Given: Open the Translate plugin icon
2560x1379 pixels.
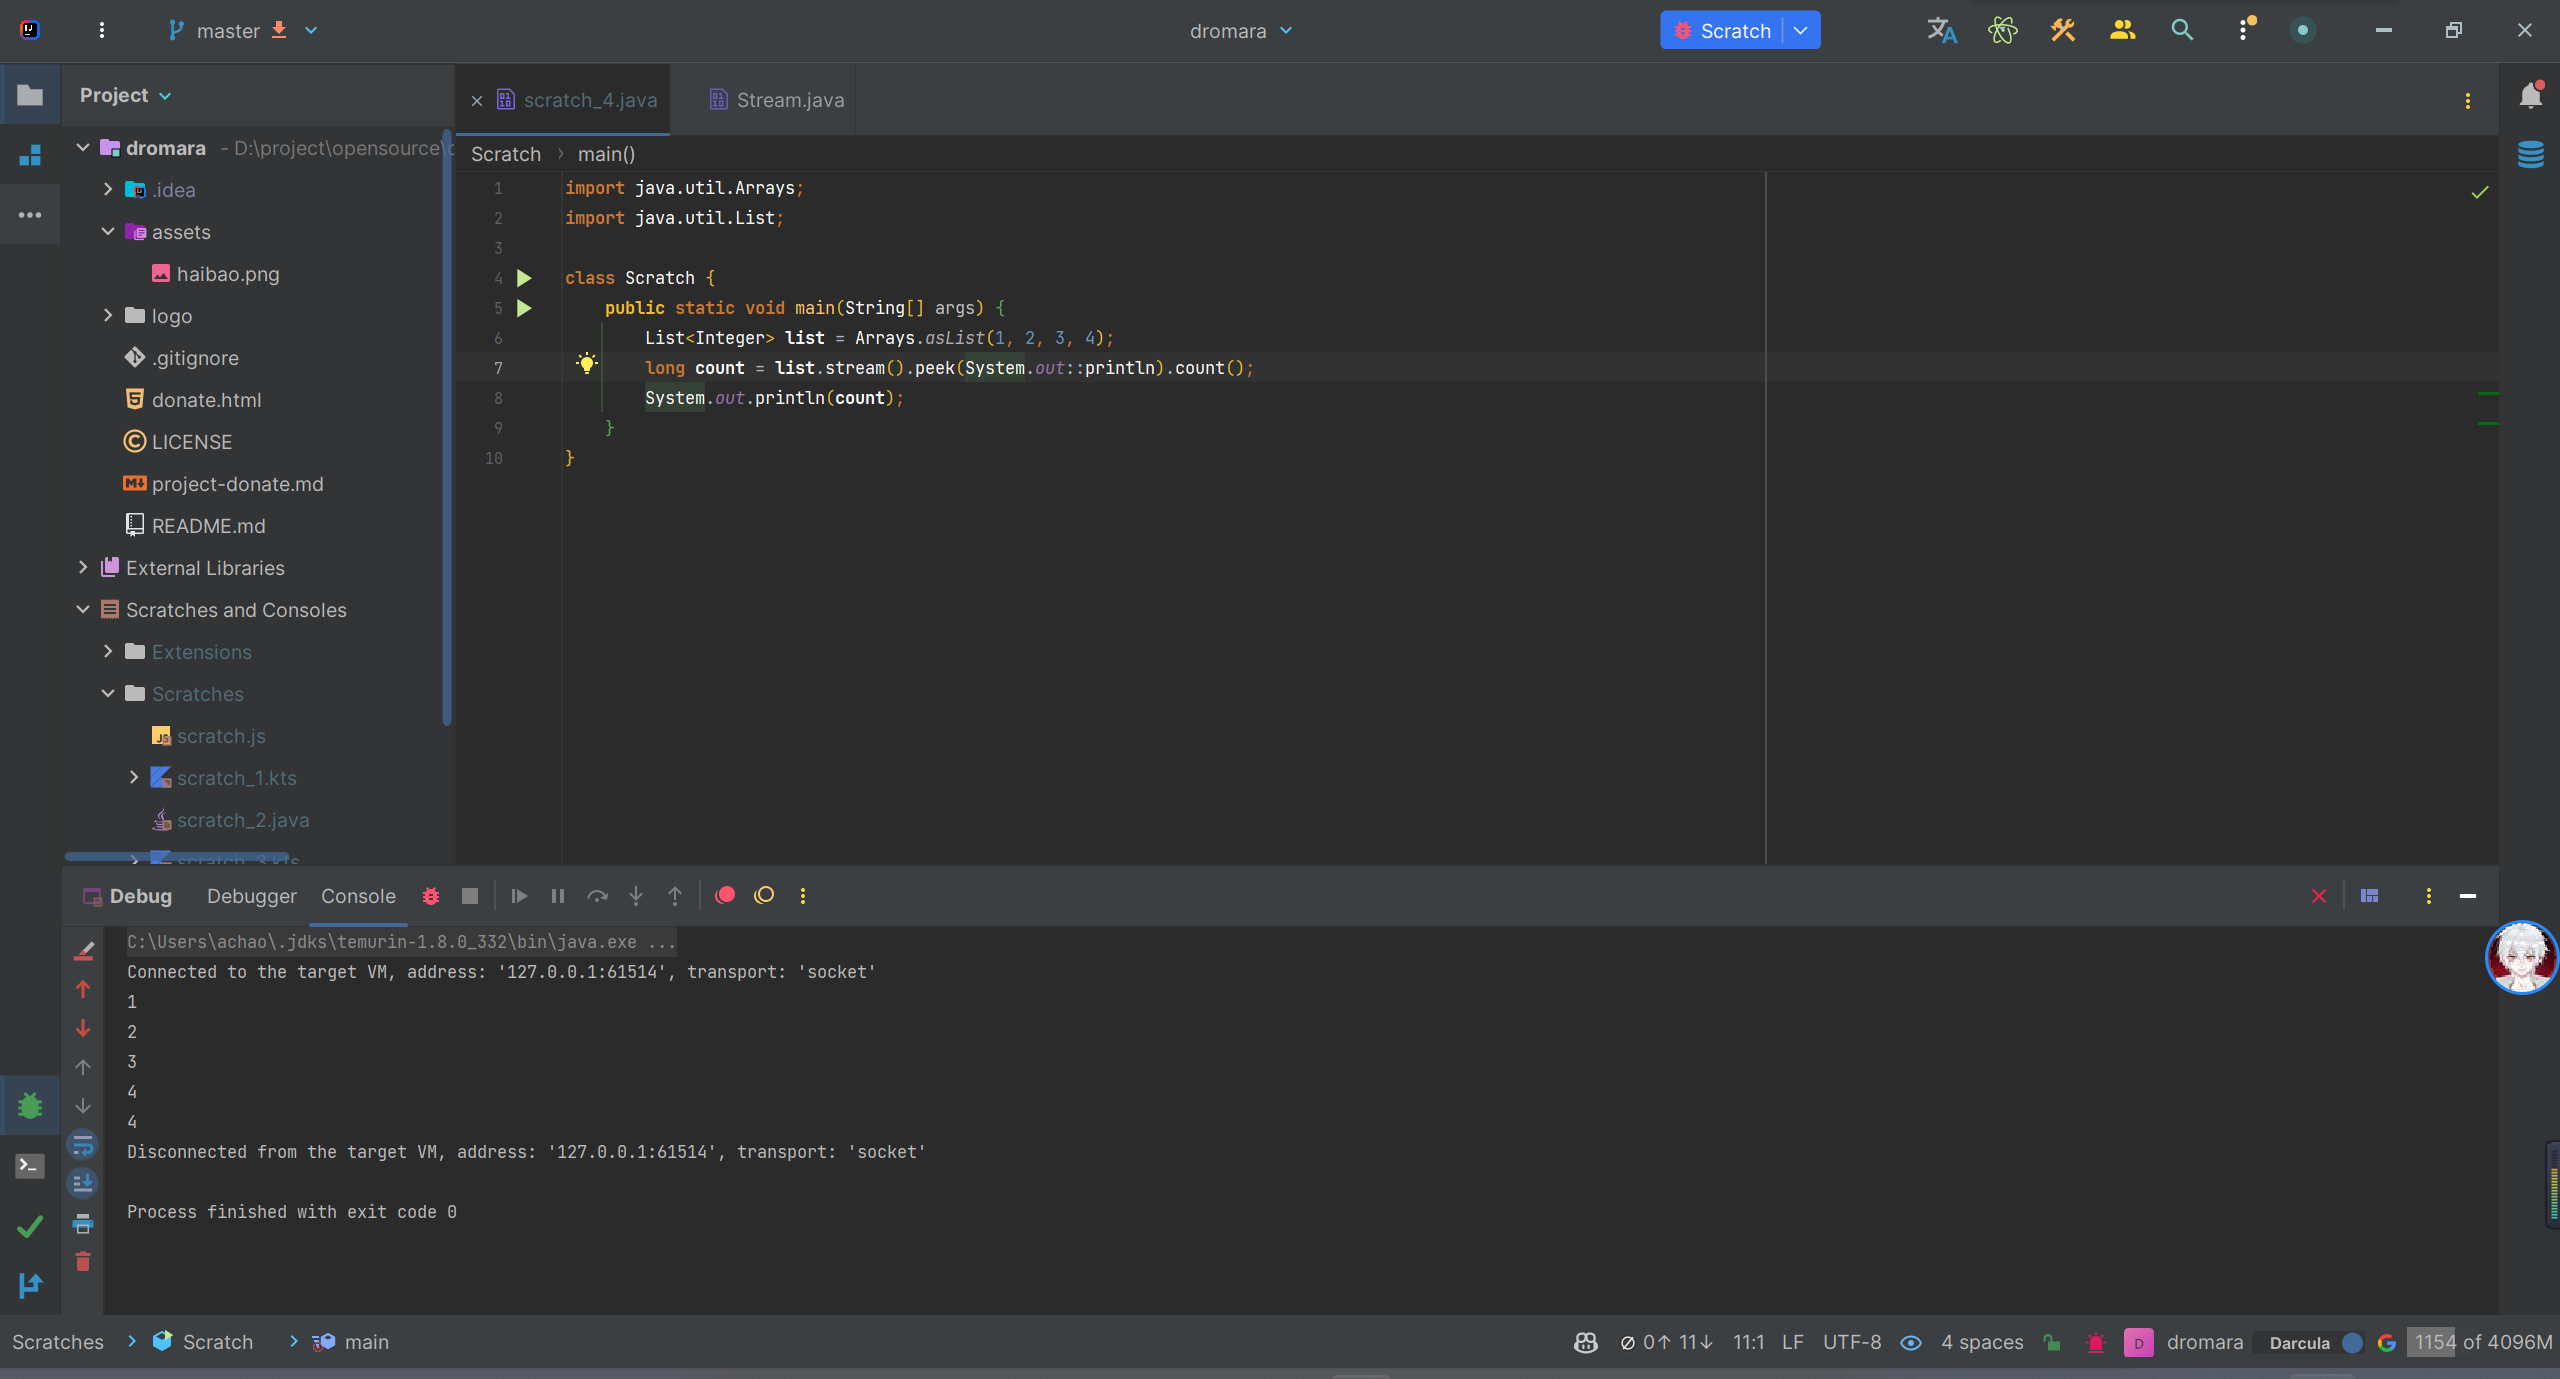Looking at the screenshot, I should click(x=1941, y=30).
